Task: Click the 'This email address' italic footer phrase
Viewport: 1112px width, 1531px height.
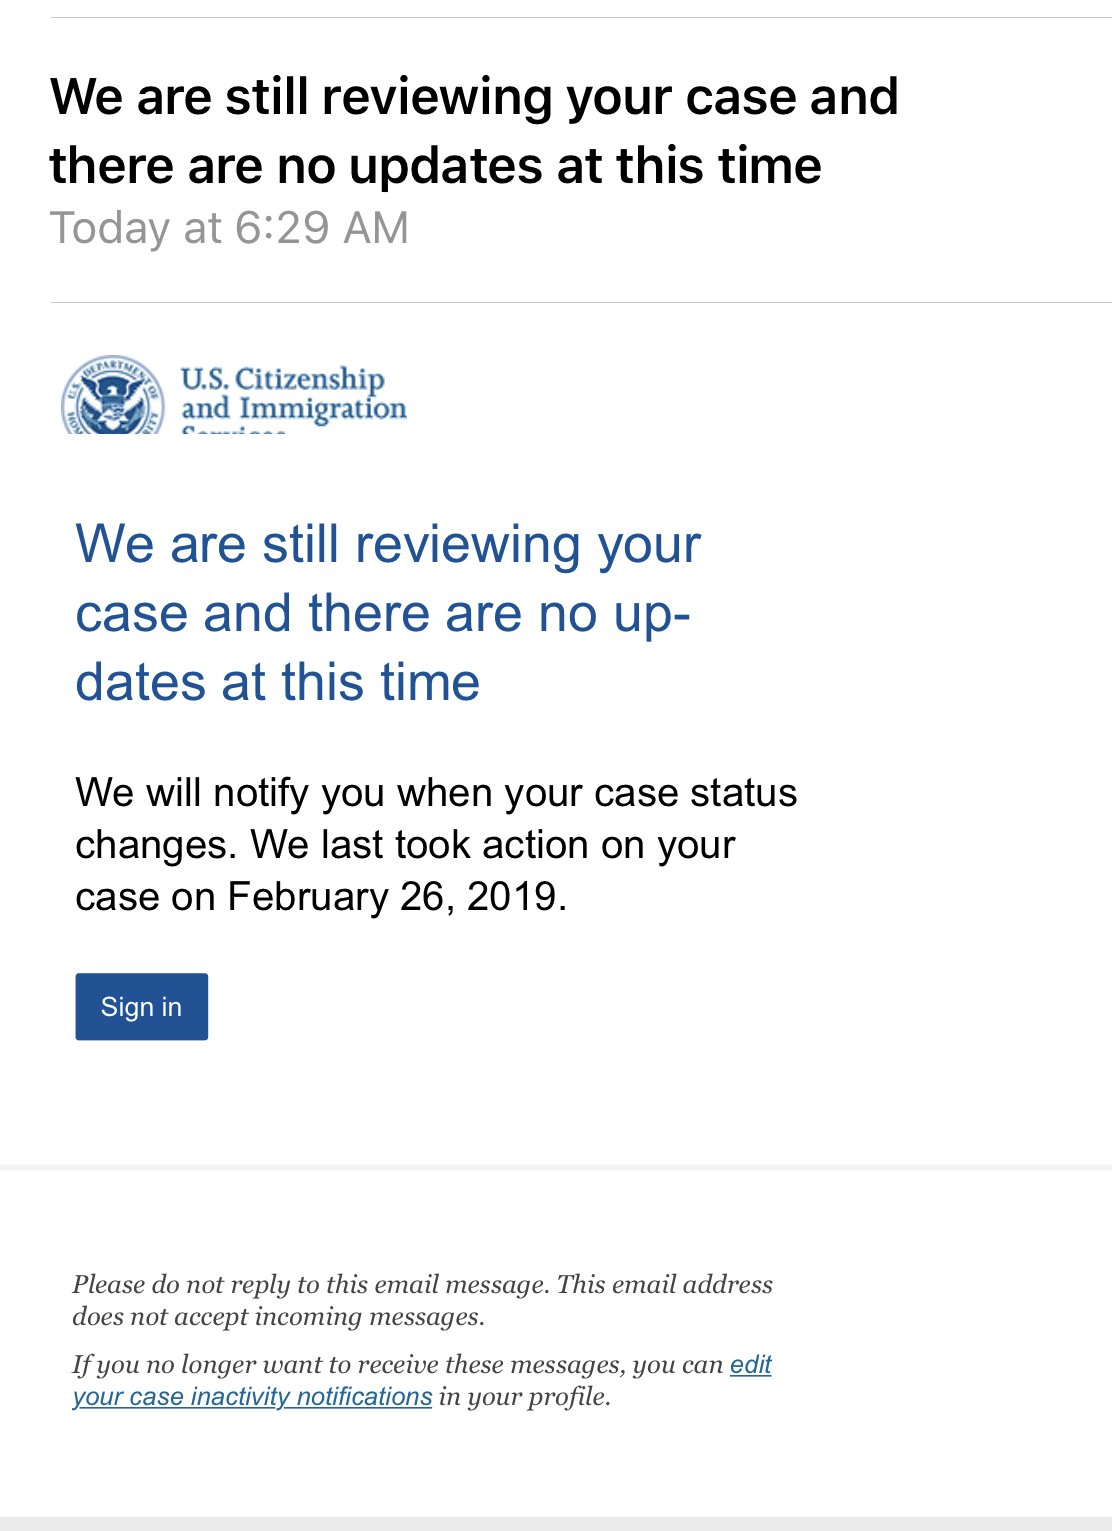Action: point(665,1284)
